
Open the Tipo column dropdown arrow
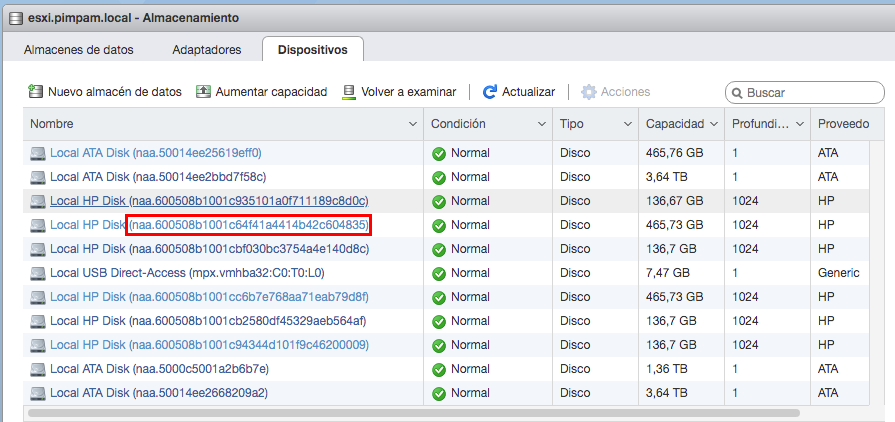click(x=628, y=124)
